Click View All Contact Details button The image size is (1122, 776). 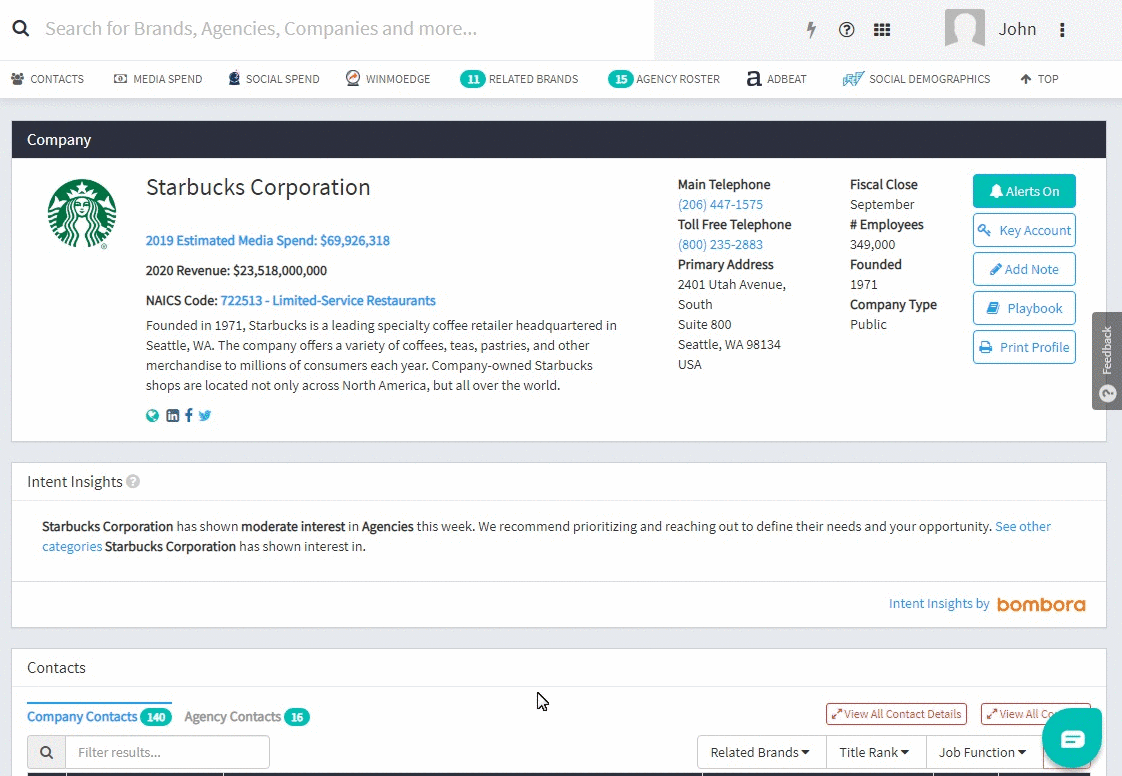point(896,714)
